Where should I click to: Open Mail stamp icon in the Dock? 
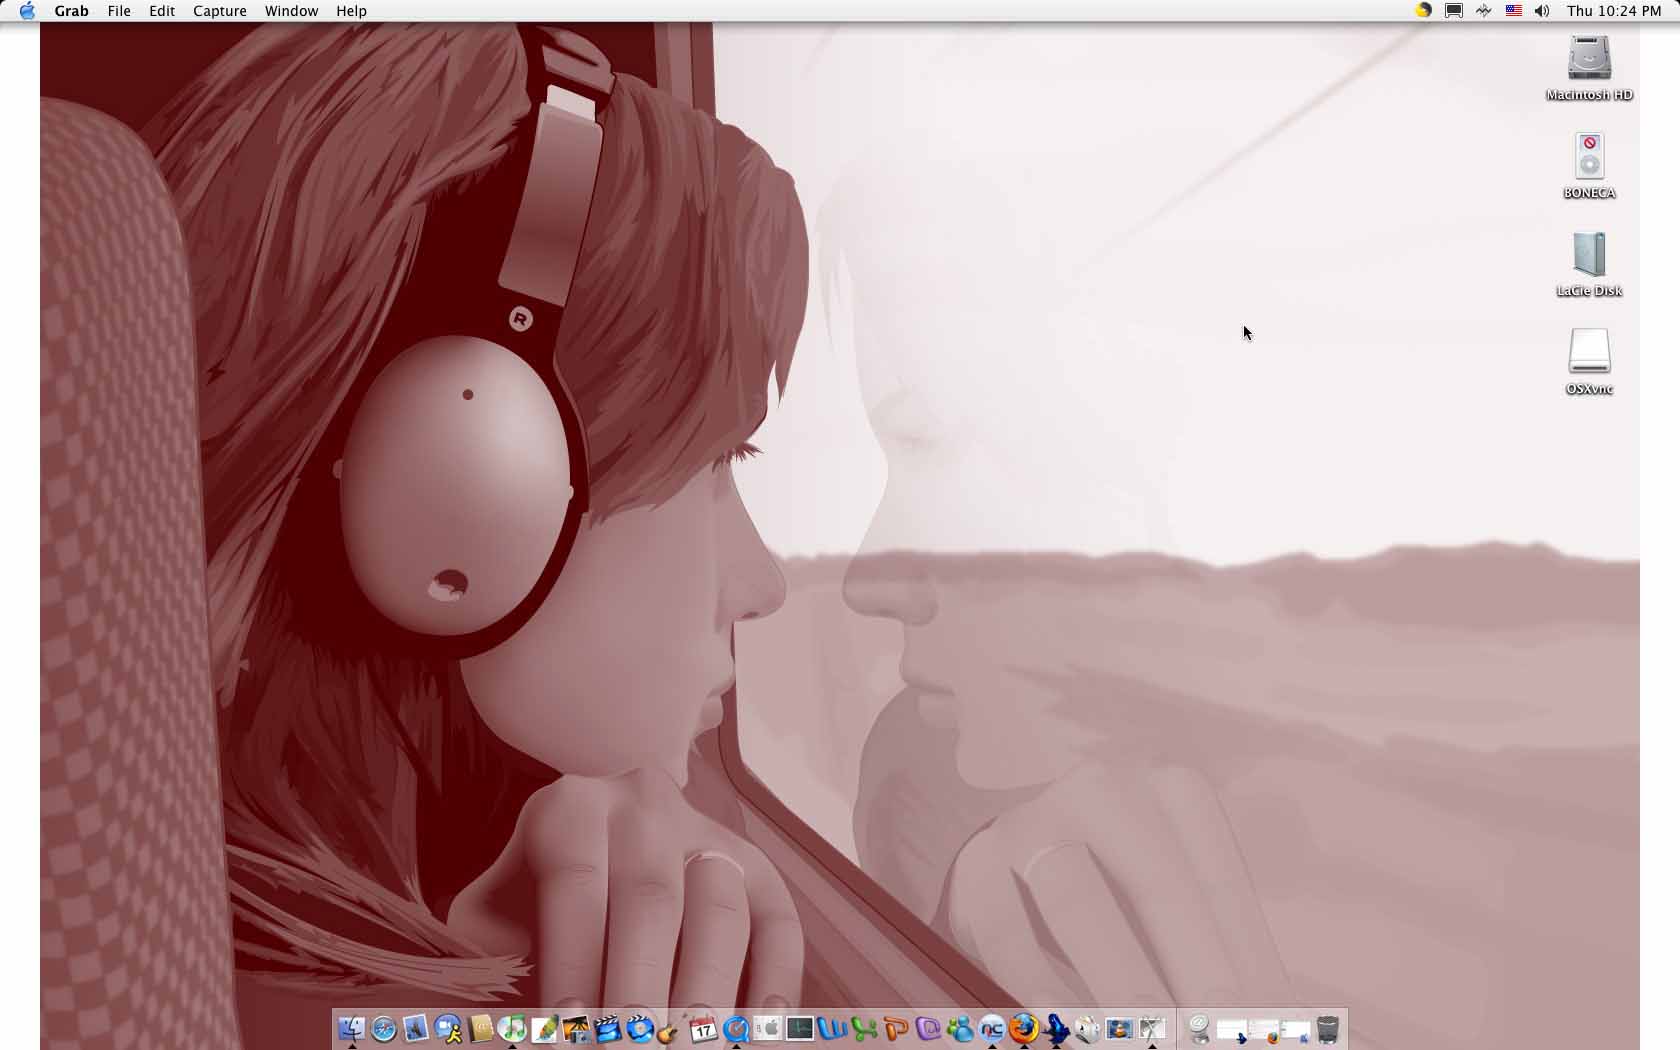416,1029
